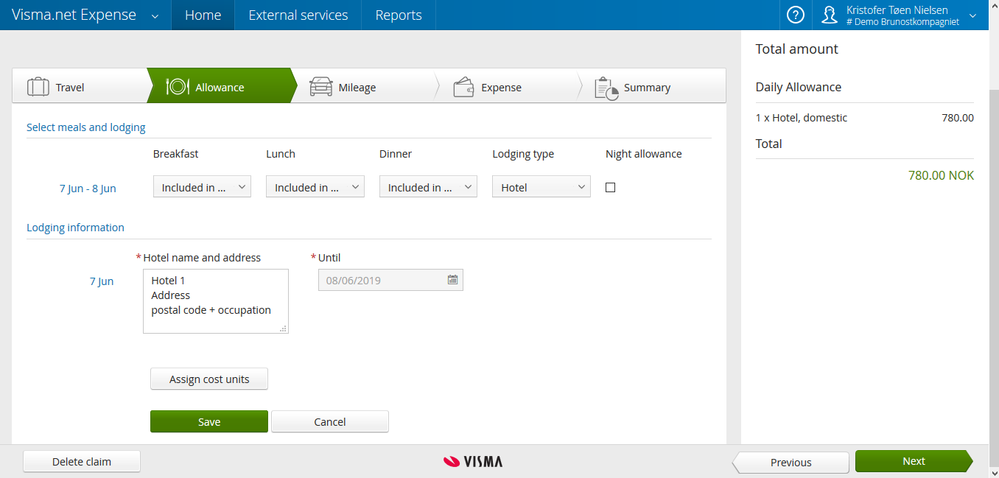Click the green Save button
The width and height of the screenshot is (999, 478).
[x=209, y=421]
